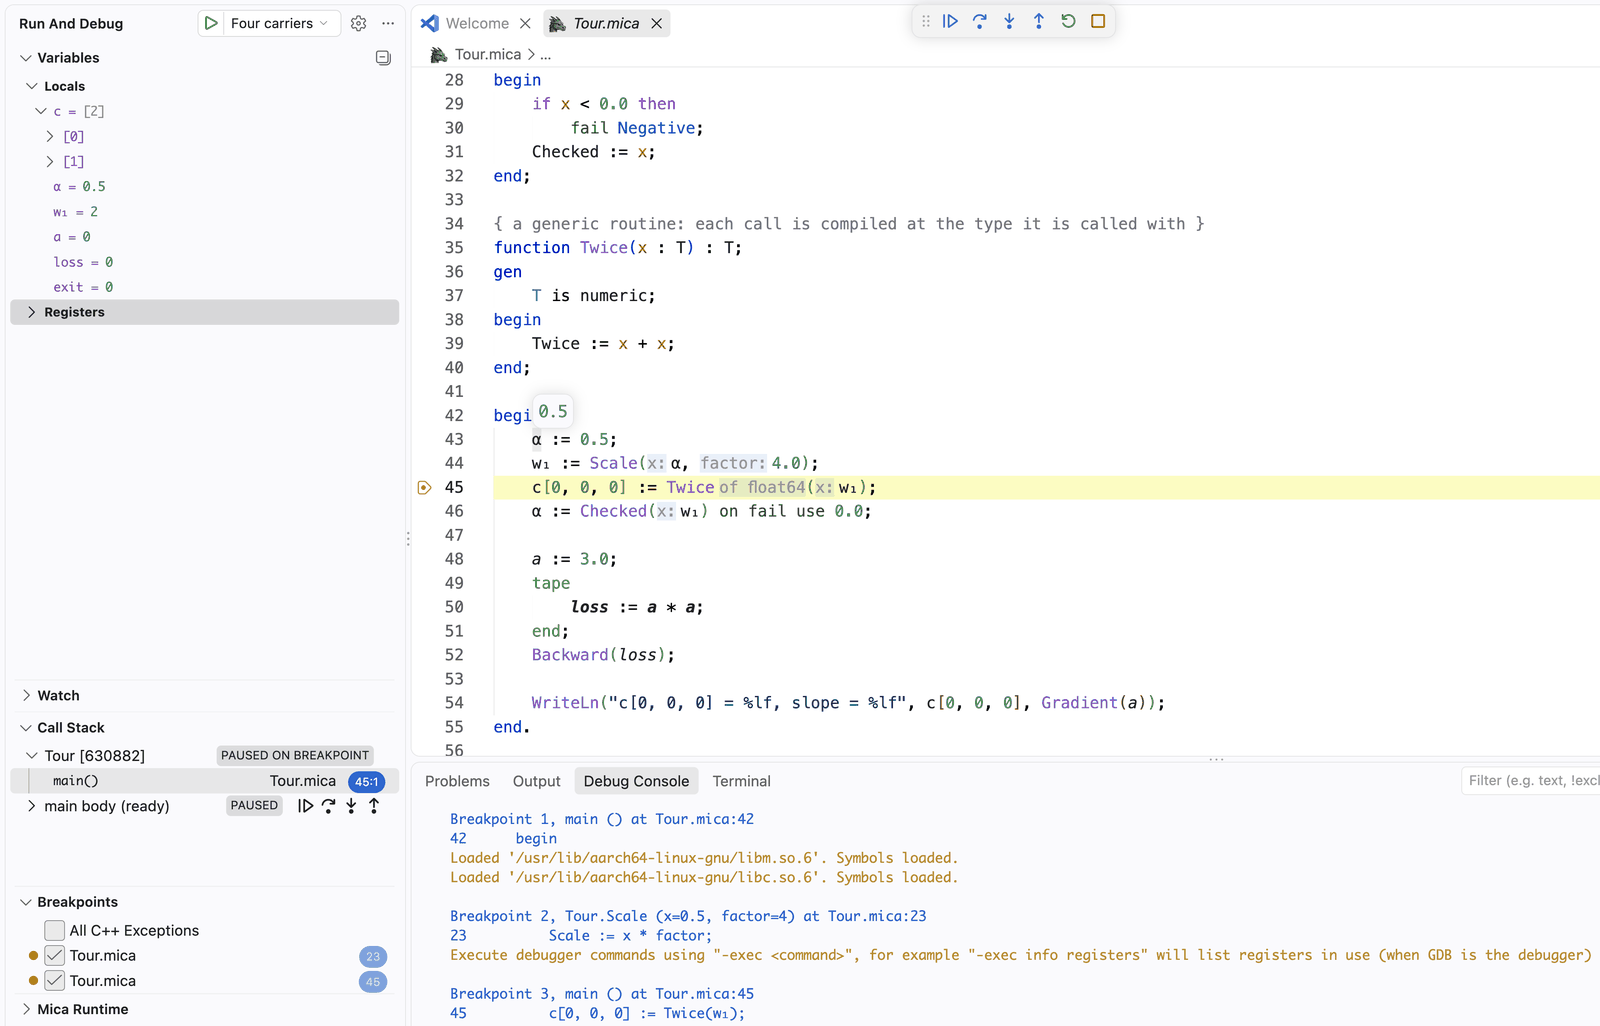Switch to the Problems panel tab
1600x1026 pixels.
[x=457, y=781]
